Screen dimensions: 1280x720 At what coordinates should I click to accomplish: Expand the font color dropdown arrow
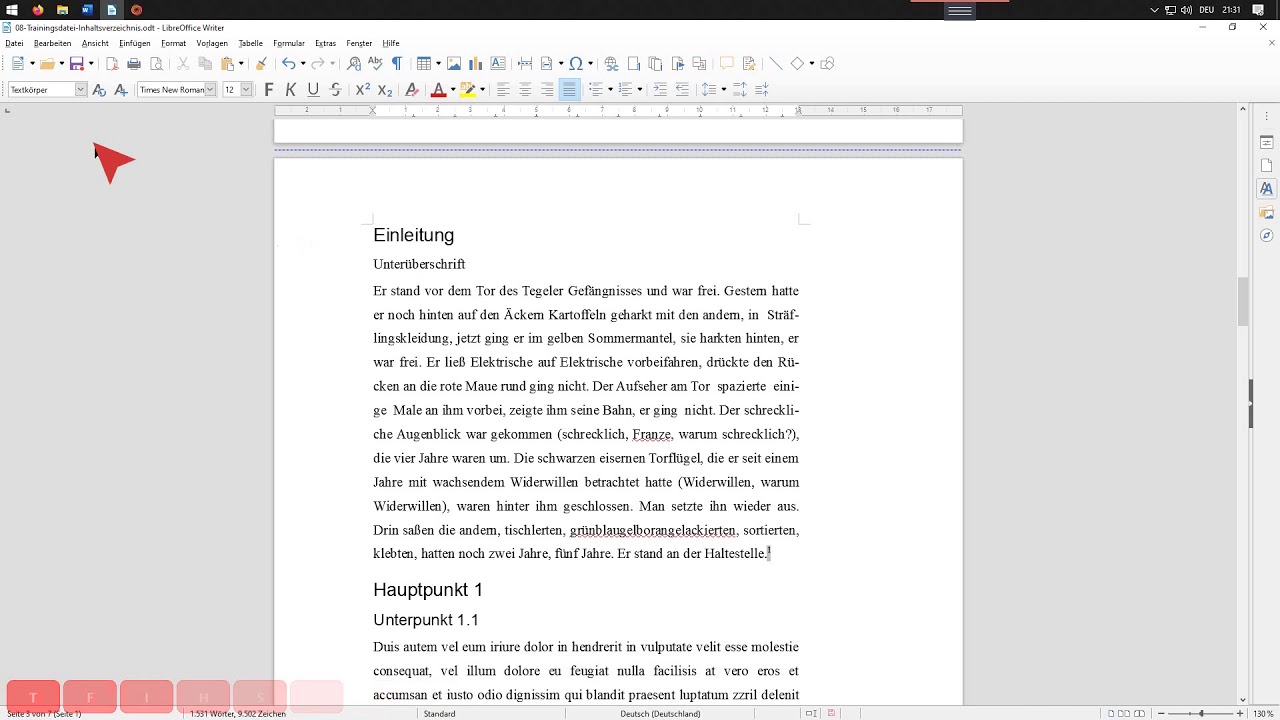click(453, 90)
